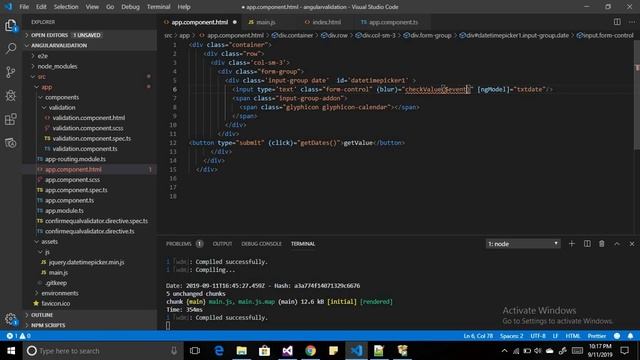Split the editor to the right
This screenshot has height=360, width=640.
pos(617,22)
